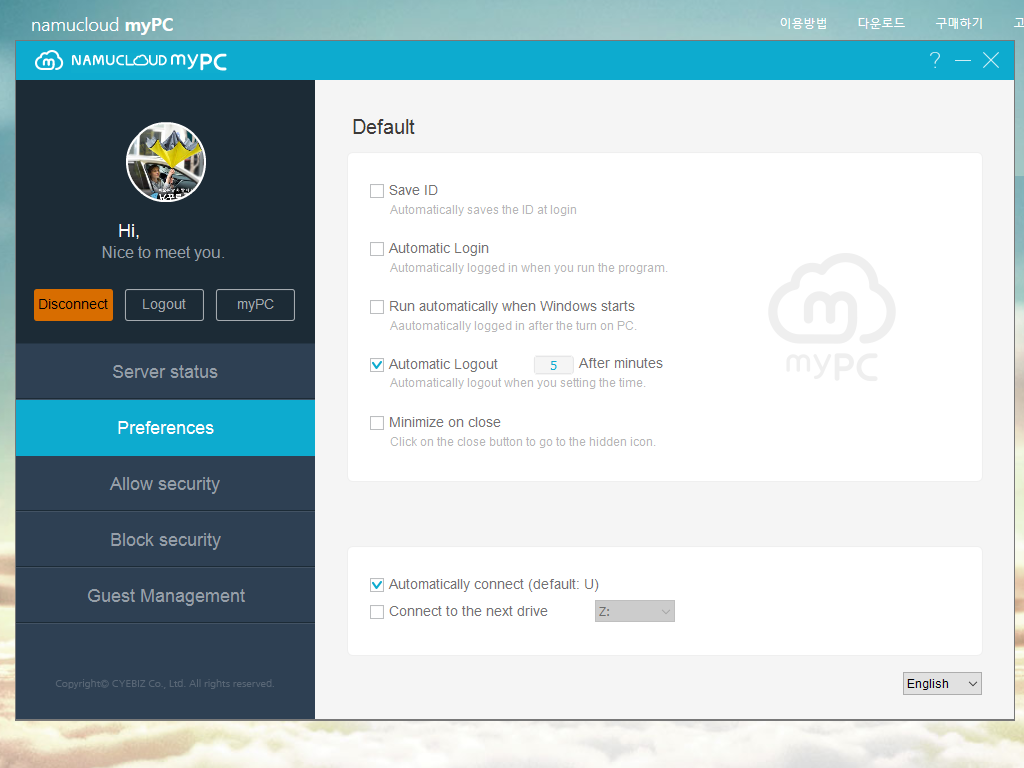Viewport: 1024px width, 768px height.
Task: Click 'Click on the close button' description text
Action: [x=522, y=441]
